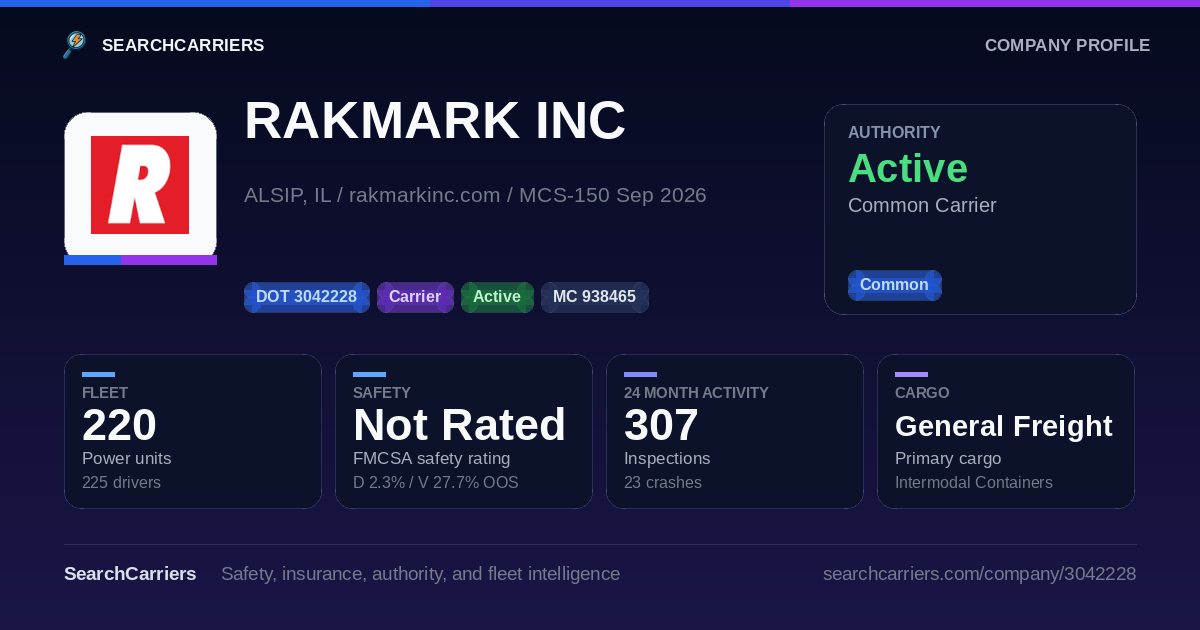Click the SearchCarriers footer brand name
The width and height of the screenshot is (1200, 630).
130,574
